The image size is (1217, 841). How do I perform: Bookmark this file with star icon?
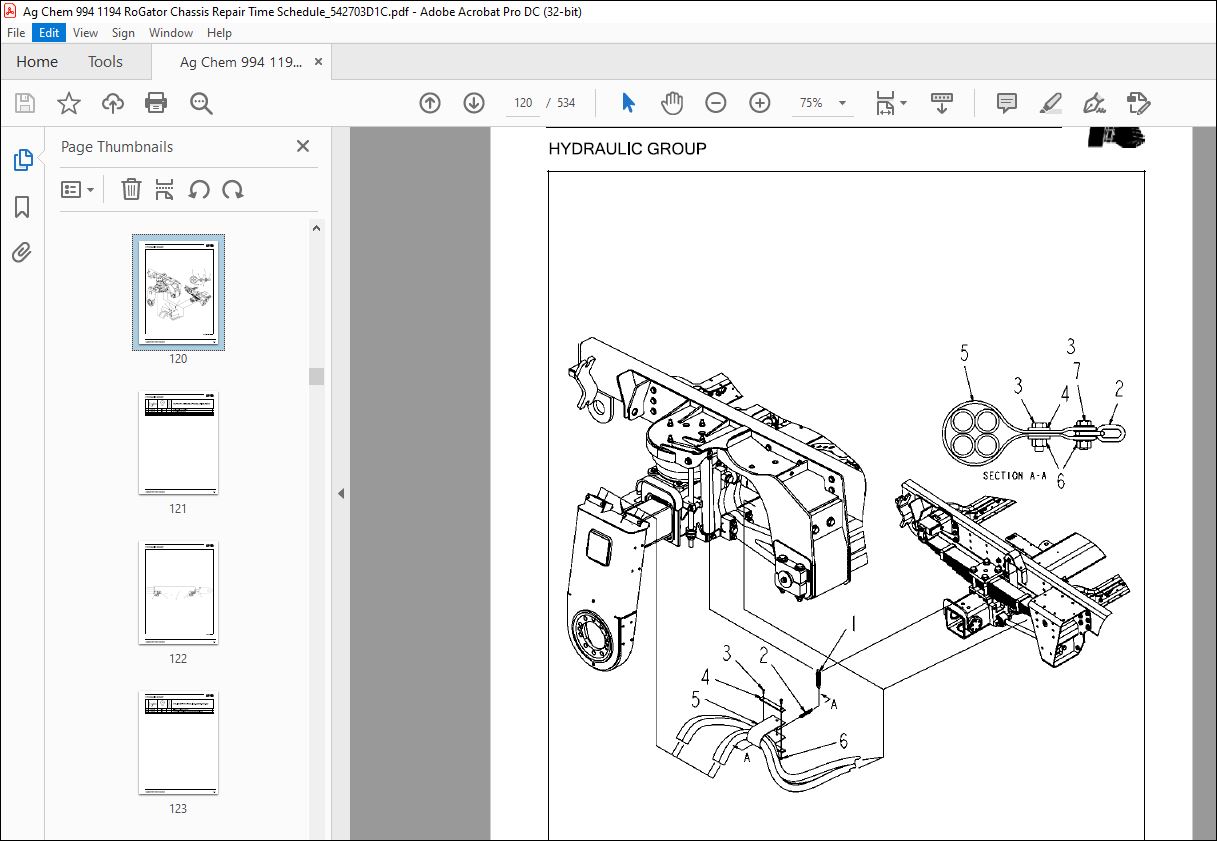(68, 103)
